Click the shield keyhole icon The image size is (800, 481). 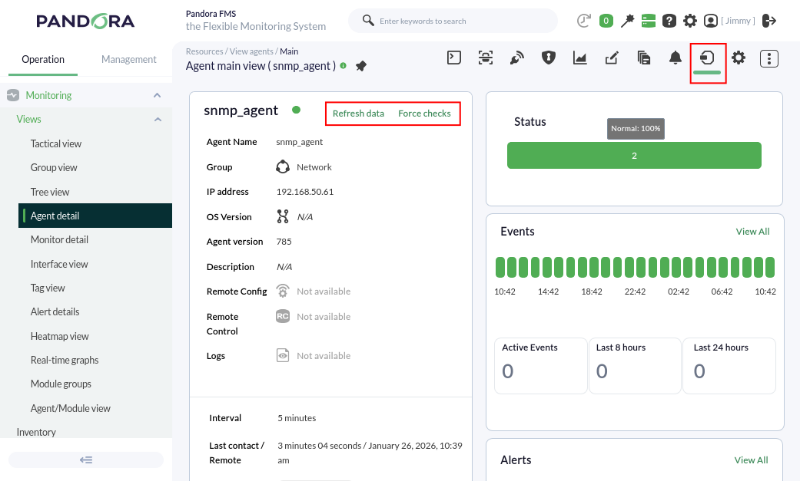(548, 58)
